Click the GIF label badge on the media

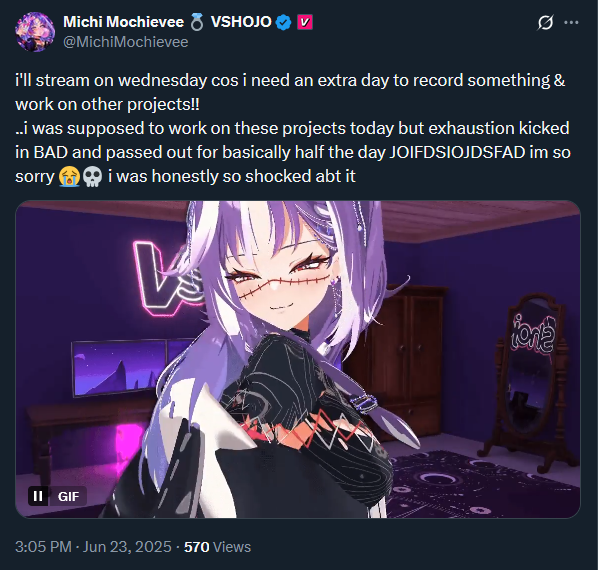(69, 496)
